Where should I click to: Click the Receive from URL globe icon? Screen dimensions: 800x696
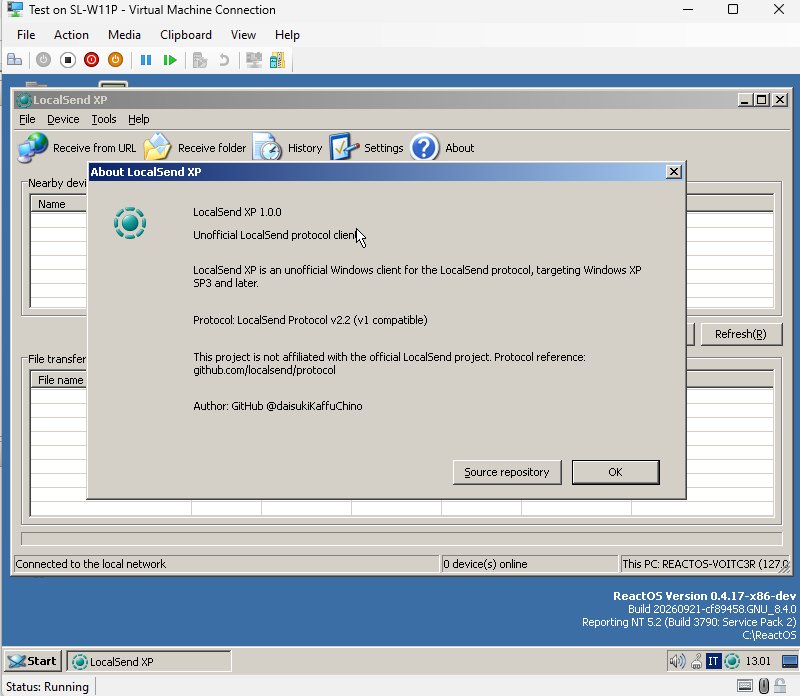pos(33,148)
